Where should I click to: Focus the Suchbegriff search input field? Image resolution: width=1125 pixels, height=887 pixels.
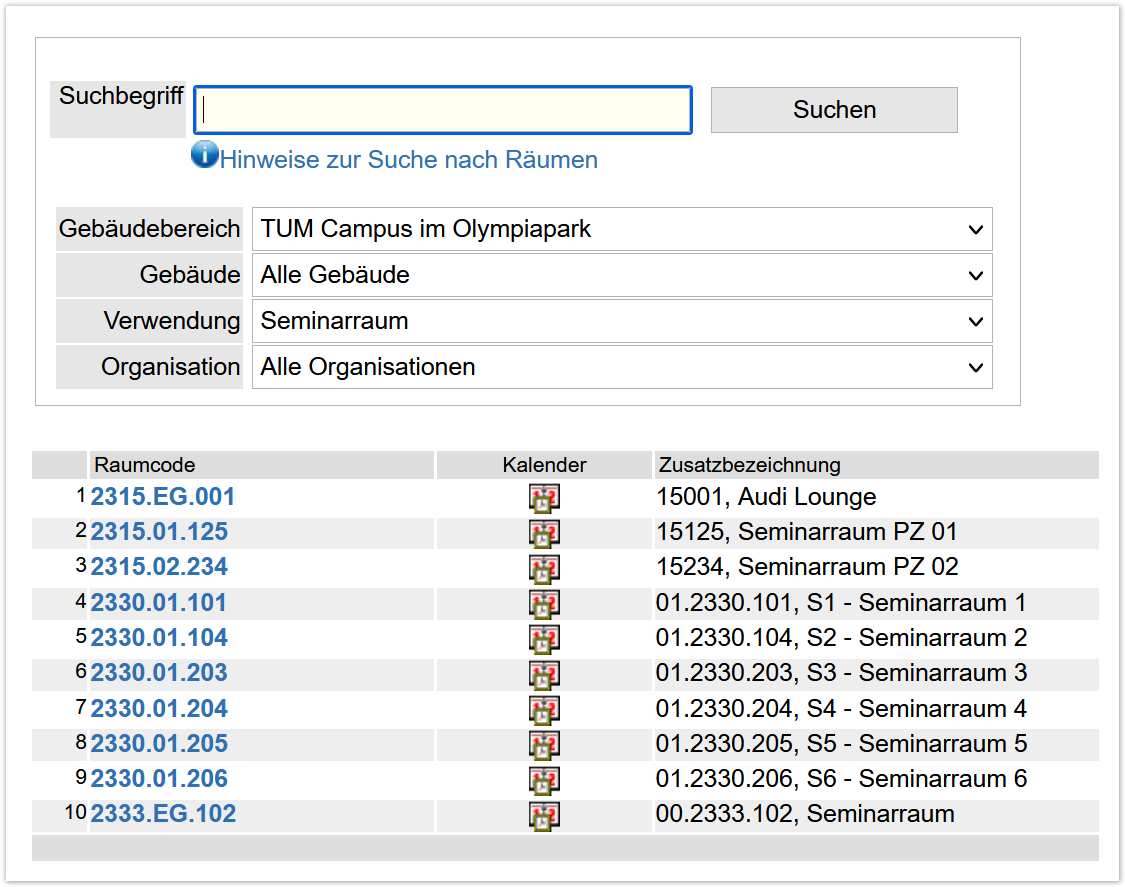tap(442, 110)
